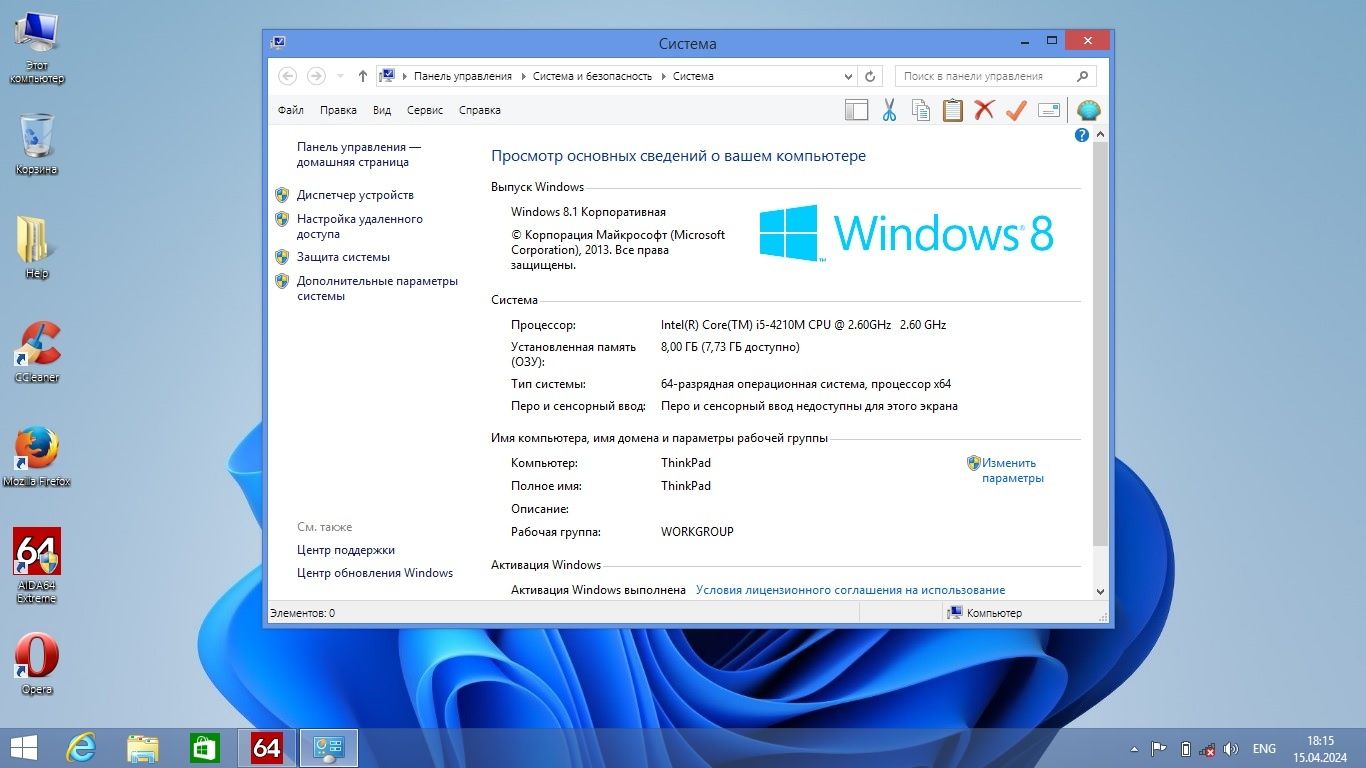This screenshot has width=1366, height=768.
Task: Open Internet Explorer from taskbar
Action: point(80,748)
